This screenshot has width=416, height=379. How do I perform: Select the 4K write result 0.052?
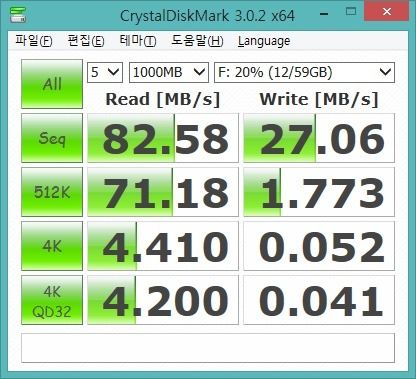(x=319, y=246)
